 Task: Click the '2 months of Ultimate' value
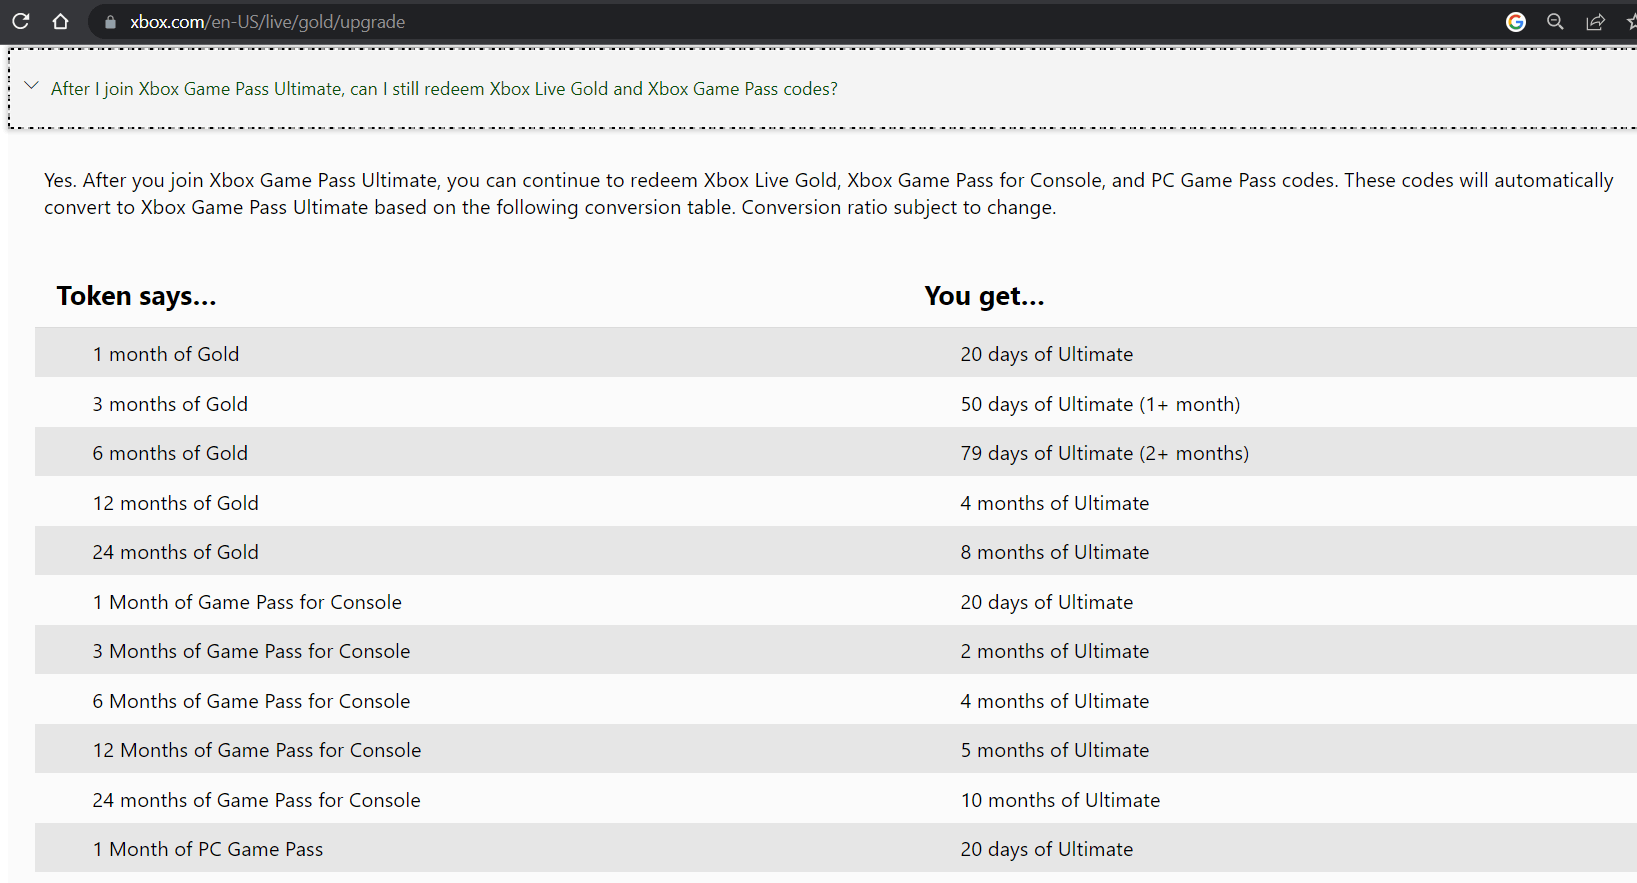coord(1055,651)
